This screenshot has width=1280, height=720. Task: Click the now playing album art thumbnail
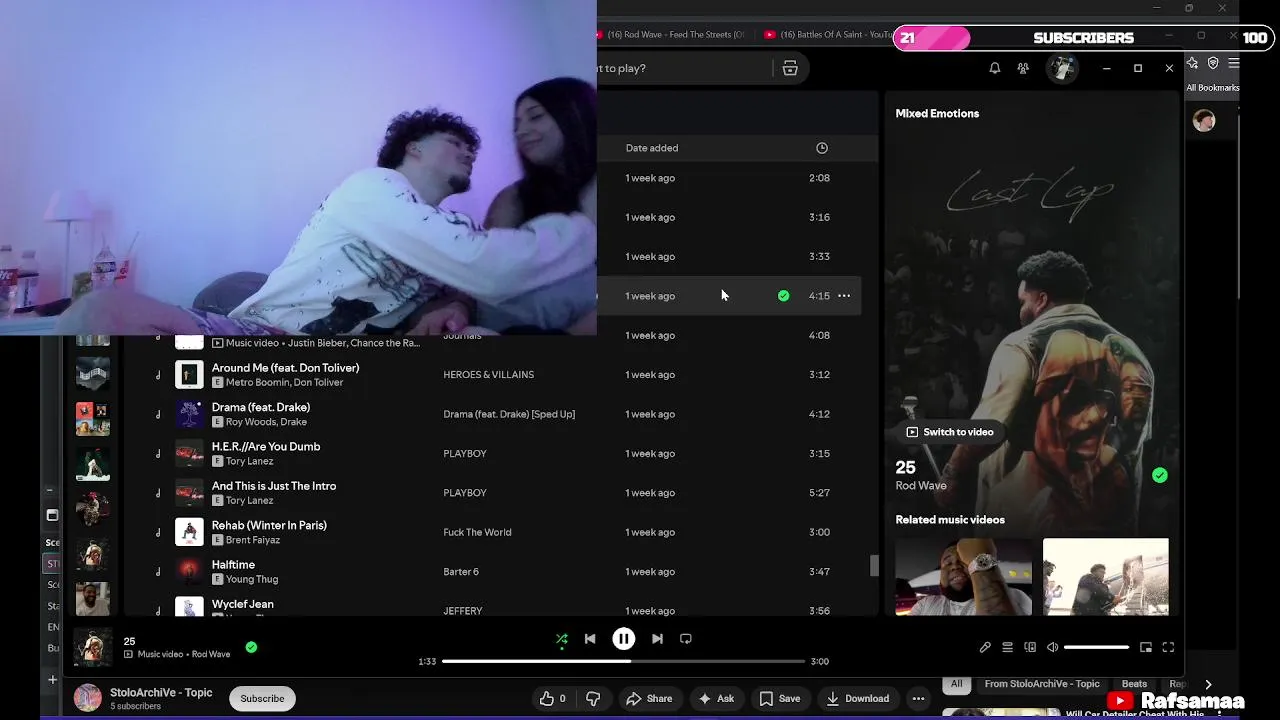click(93, 647)
